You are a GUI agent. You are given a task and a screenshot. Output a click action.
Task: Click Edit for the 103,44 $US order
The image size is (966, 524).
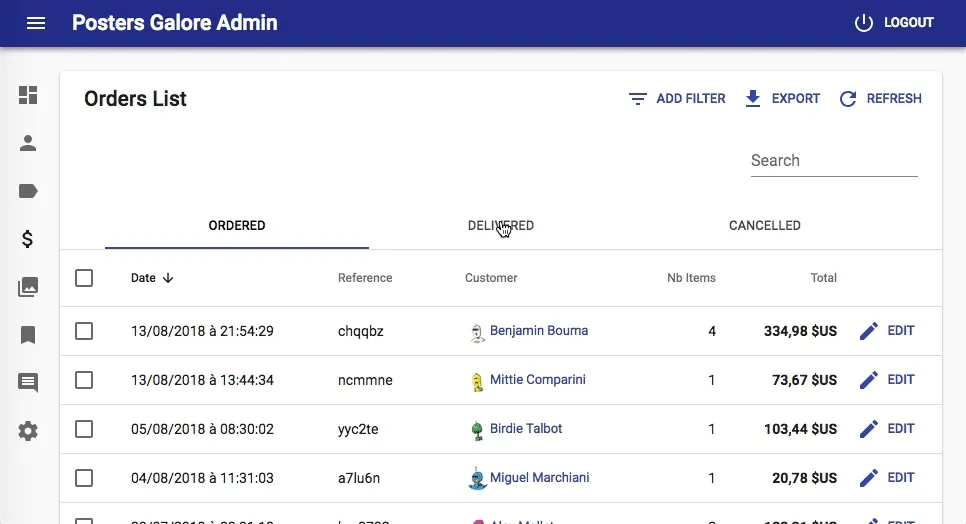click(x=887, y=429)
